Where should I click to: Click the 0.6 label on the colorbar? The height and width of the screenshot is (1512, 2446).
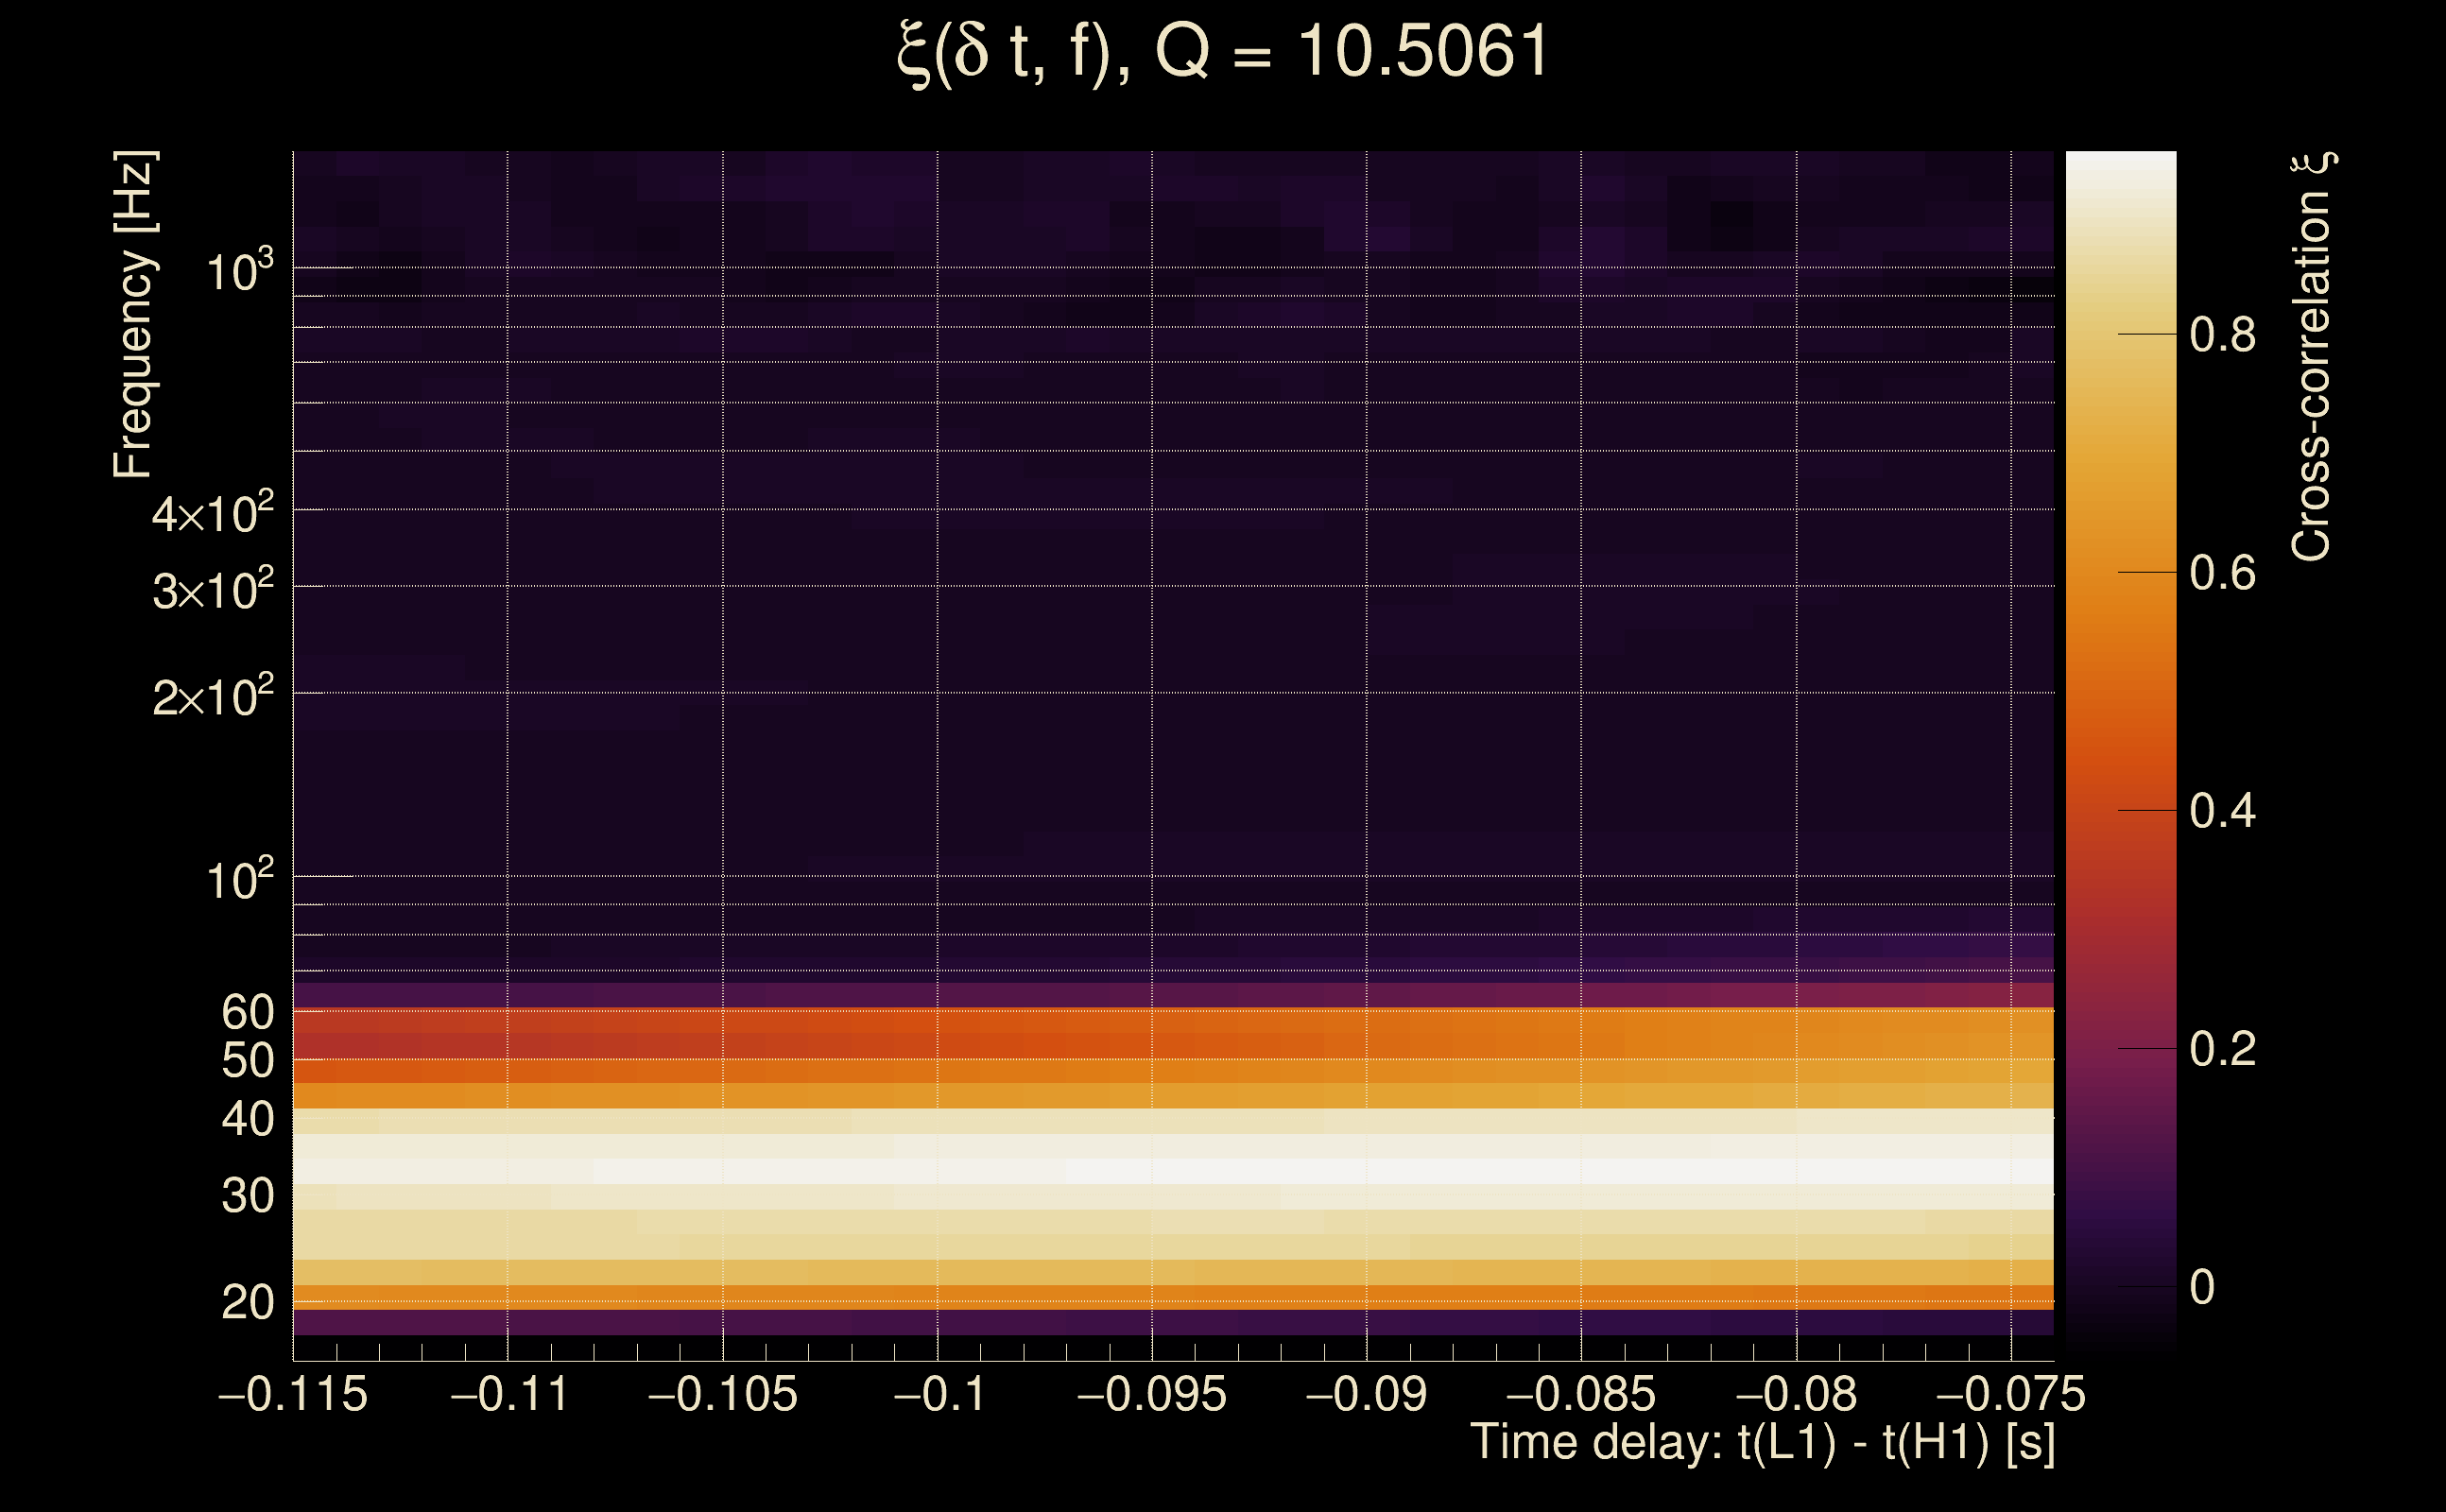tap(2222, 574)
